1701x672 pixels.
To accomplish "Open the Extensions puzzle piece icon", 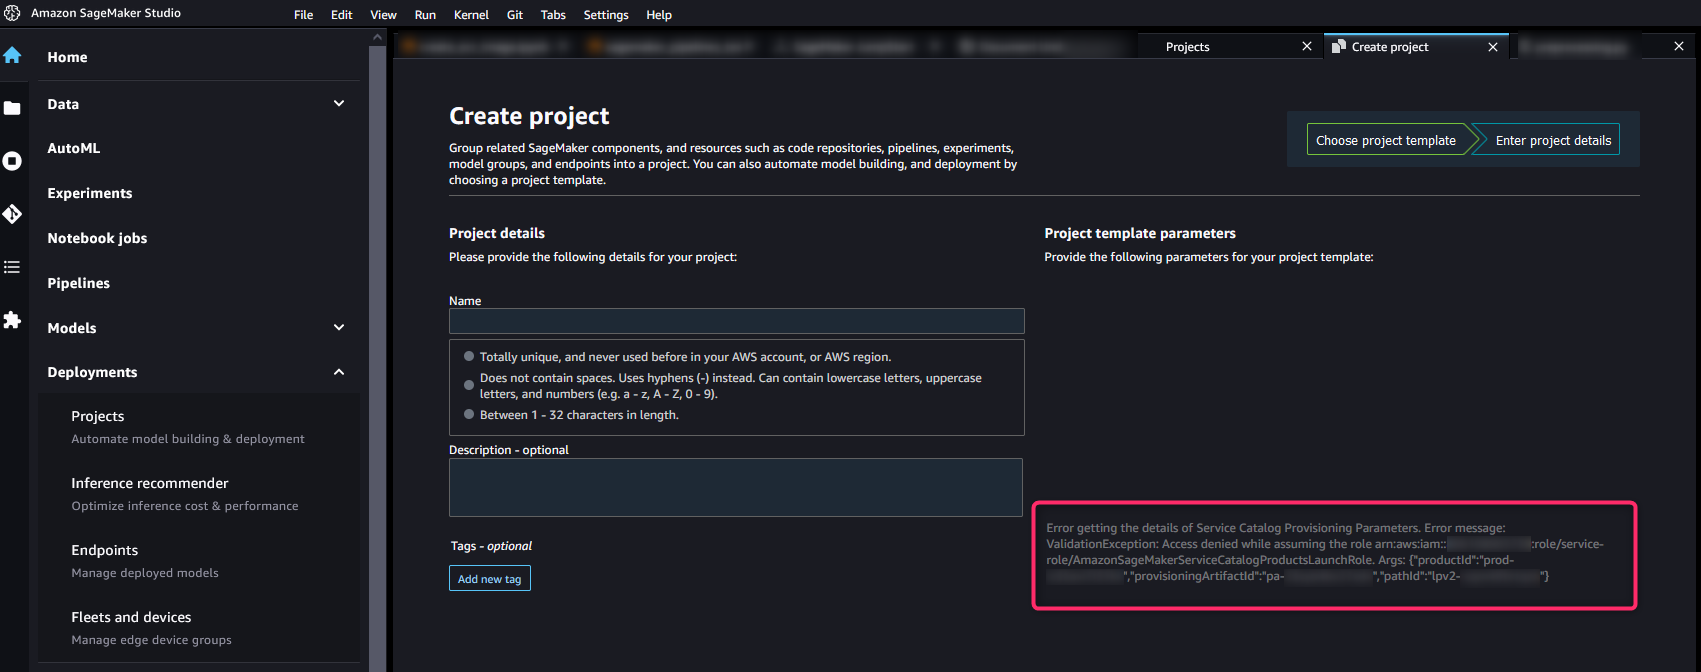I will [x=12, y=320].
